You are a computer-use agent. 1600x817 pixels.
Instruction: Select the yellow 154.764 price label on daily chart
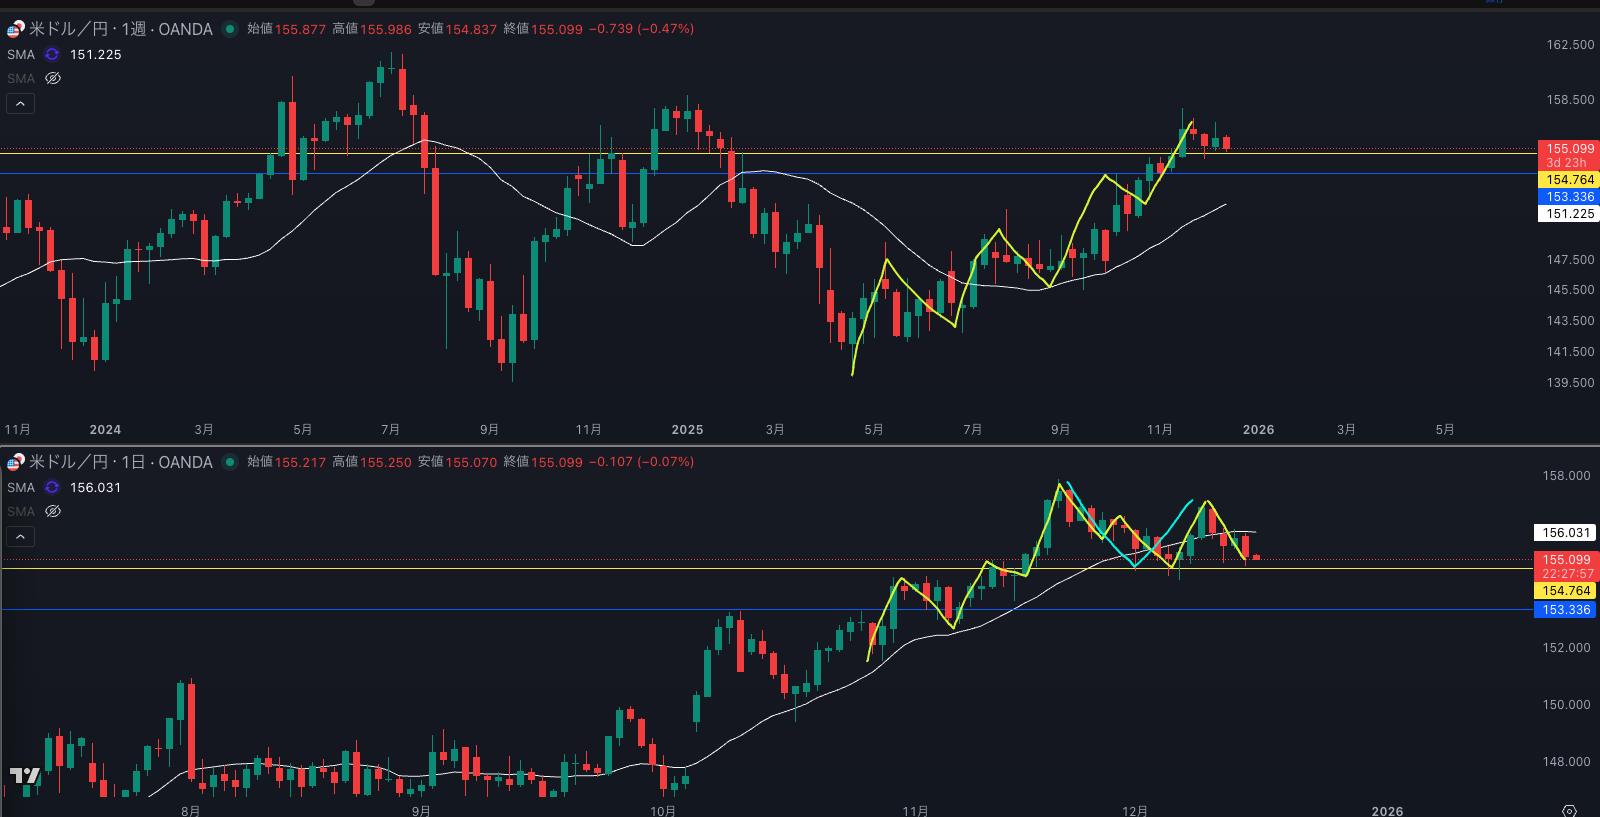(x=1565, y=591)
